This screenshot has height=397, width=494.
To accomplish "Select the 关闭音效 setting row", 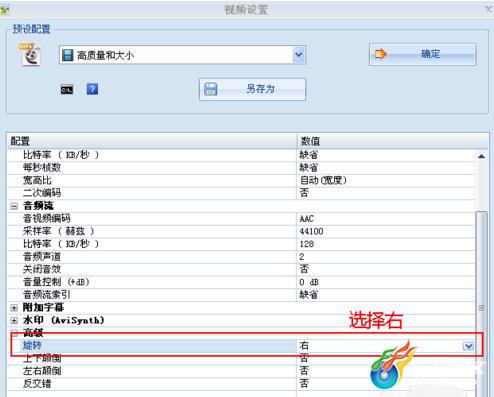I will point(242,269).
